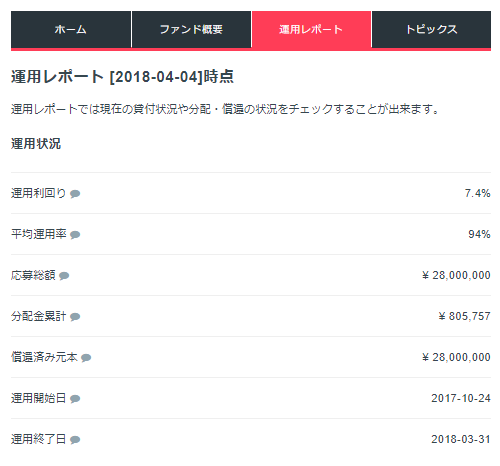Image resolution: width=500 pixels, height=466 pixels.
Task: Switch to the ファンド概要 tab
Action: (x=191, y=29)
